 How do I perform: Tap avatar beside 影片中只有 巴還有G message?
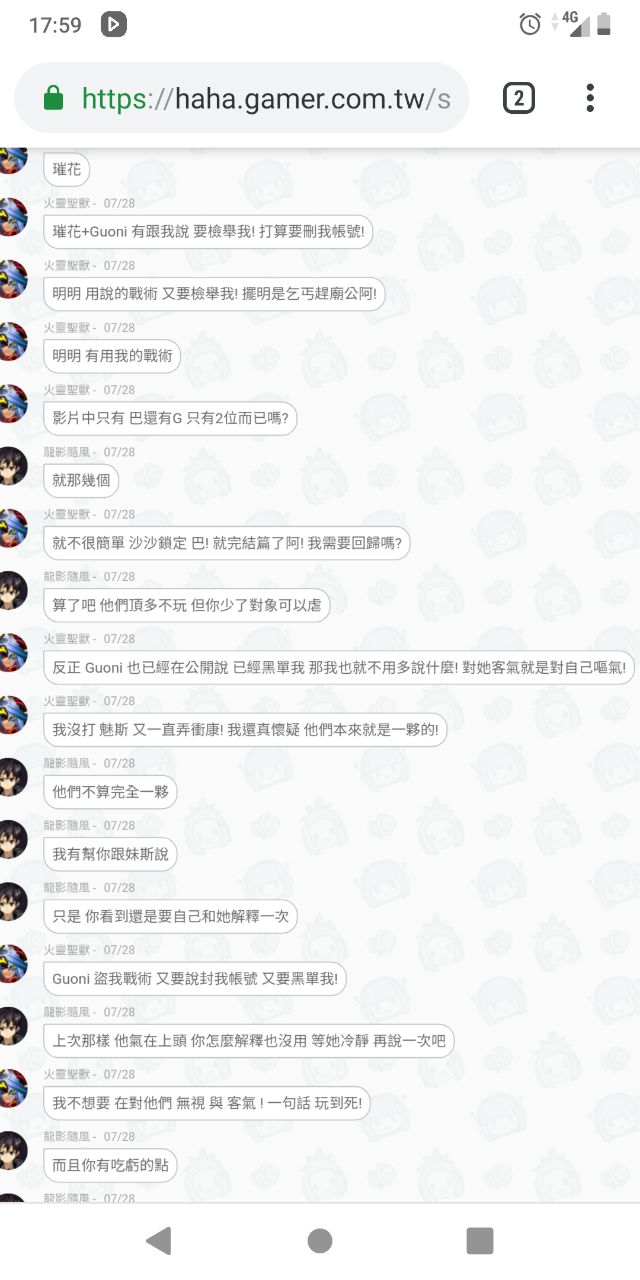coord(12,404)
